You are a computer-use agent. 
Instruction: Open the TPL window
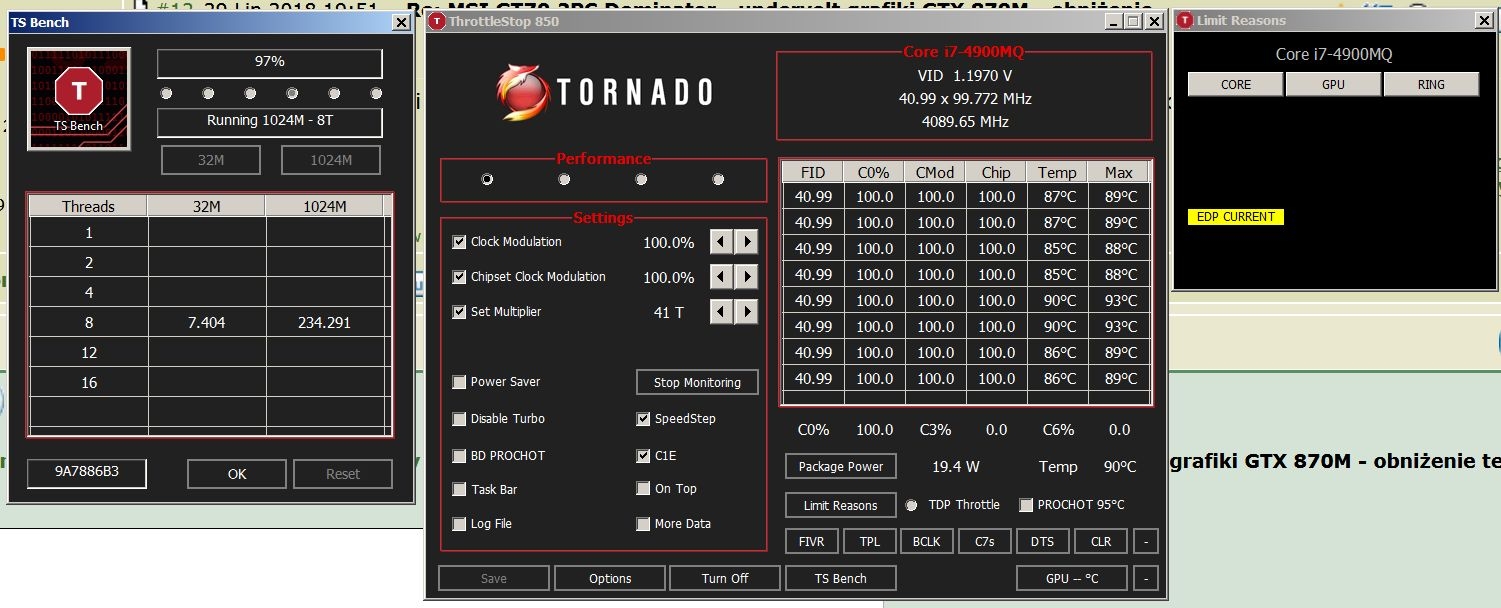coord(869,542)
